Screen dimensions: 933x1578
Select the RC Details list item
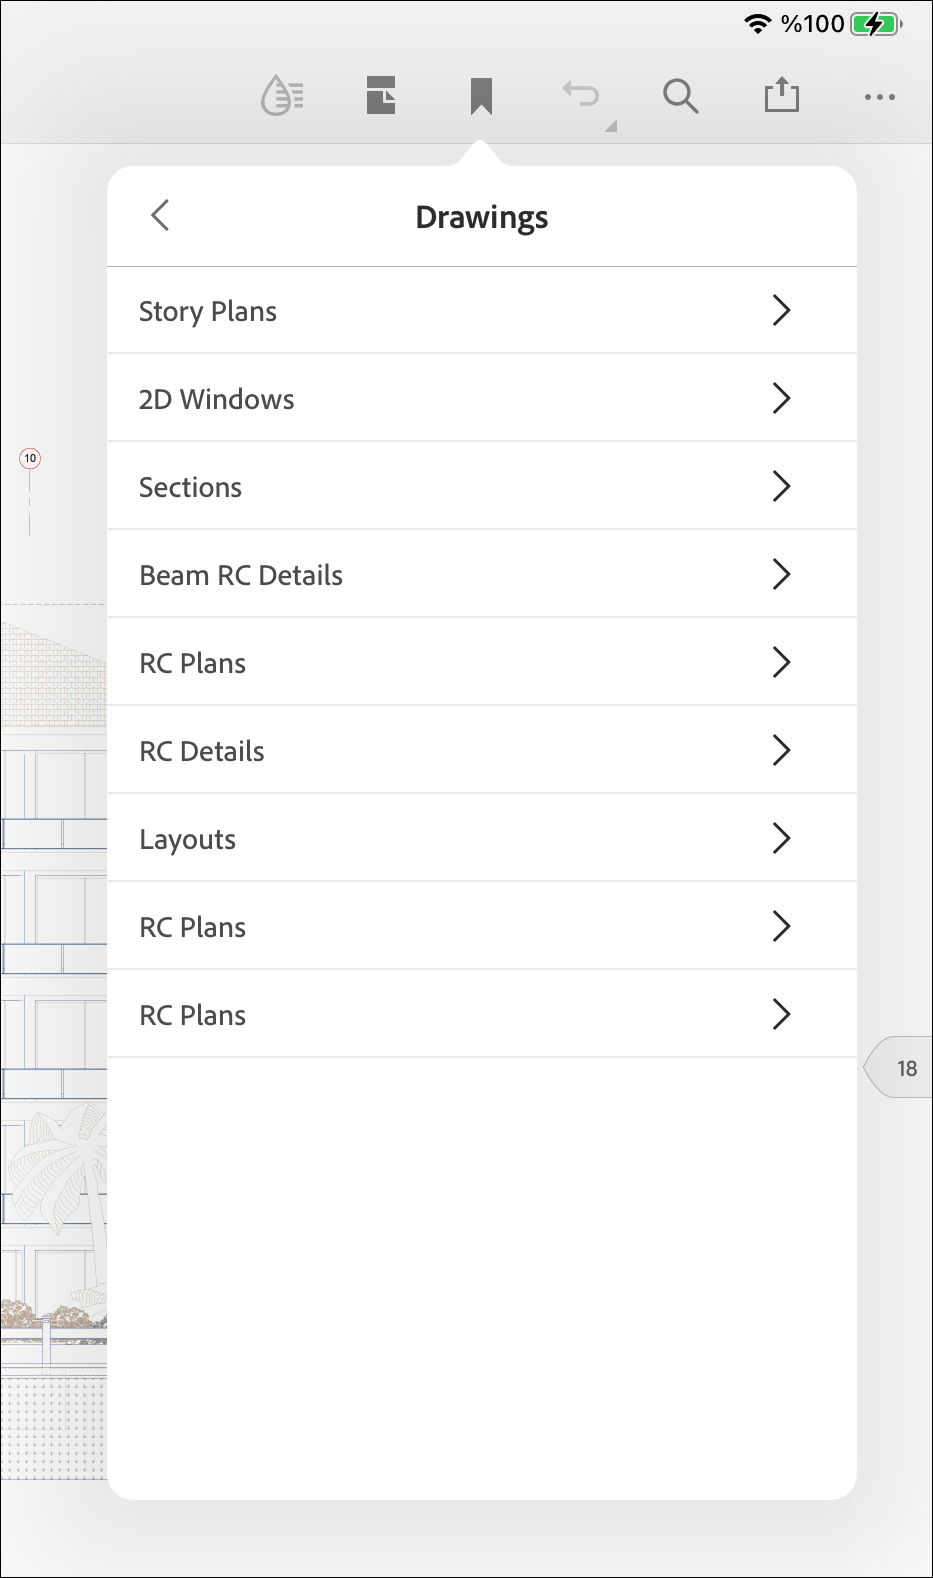(202, 751)
